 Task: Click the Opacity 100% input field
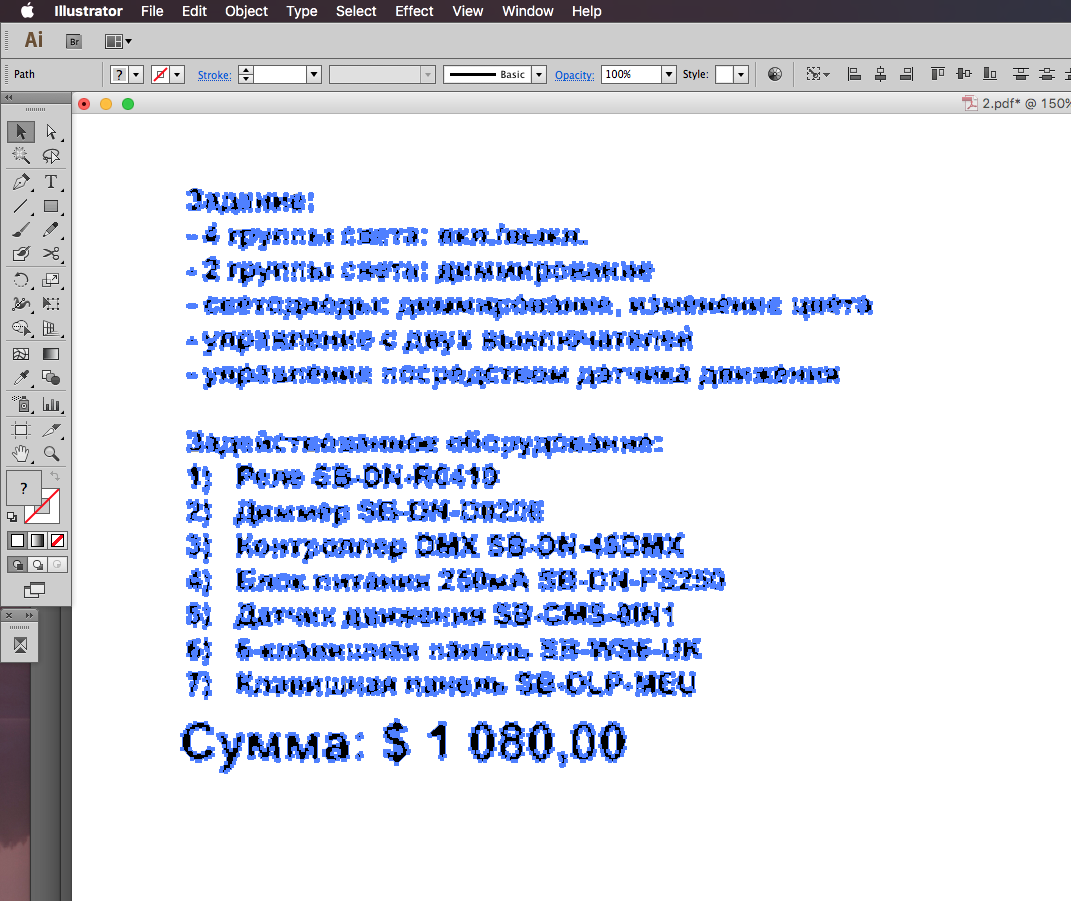click(631, 74)
